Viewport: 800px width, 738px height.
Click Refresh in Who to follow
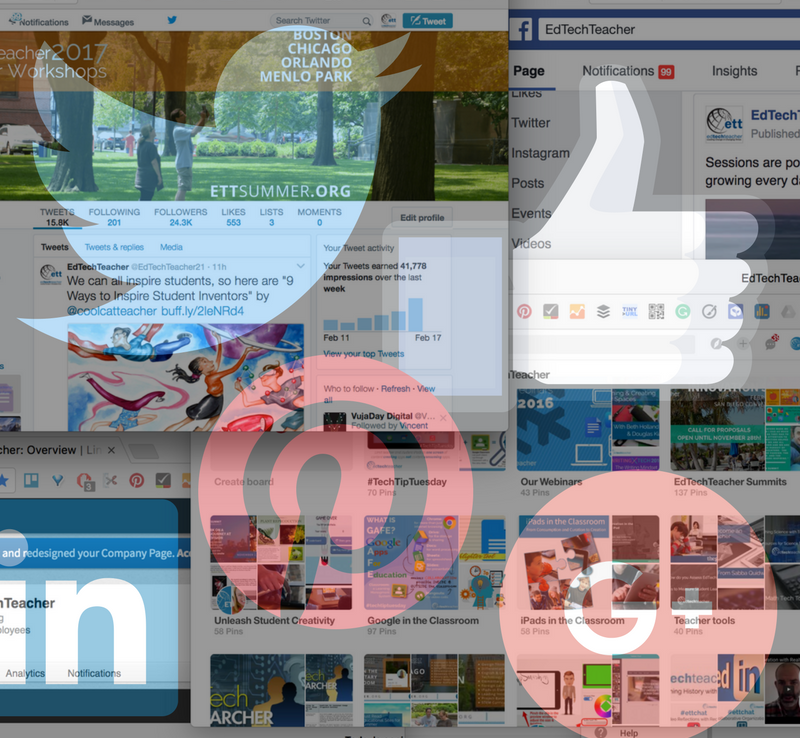[395, 389]
